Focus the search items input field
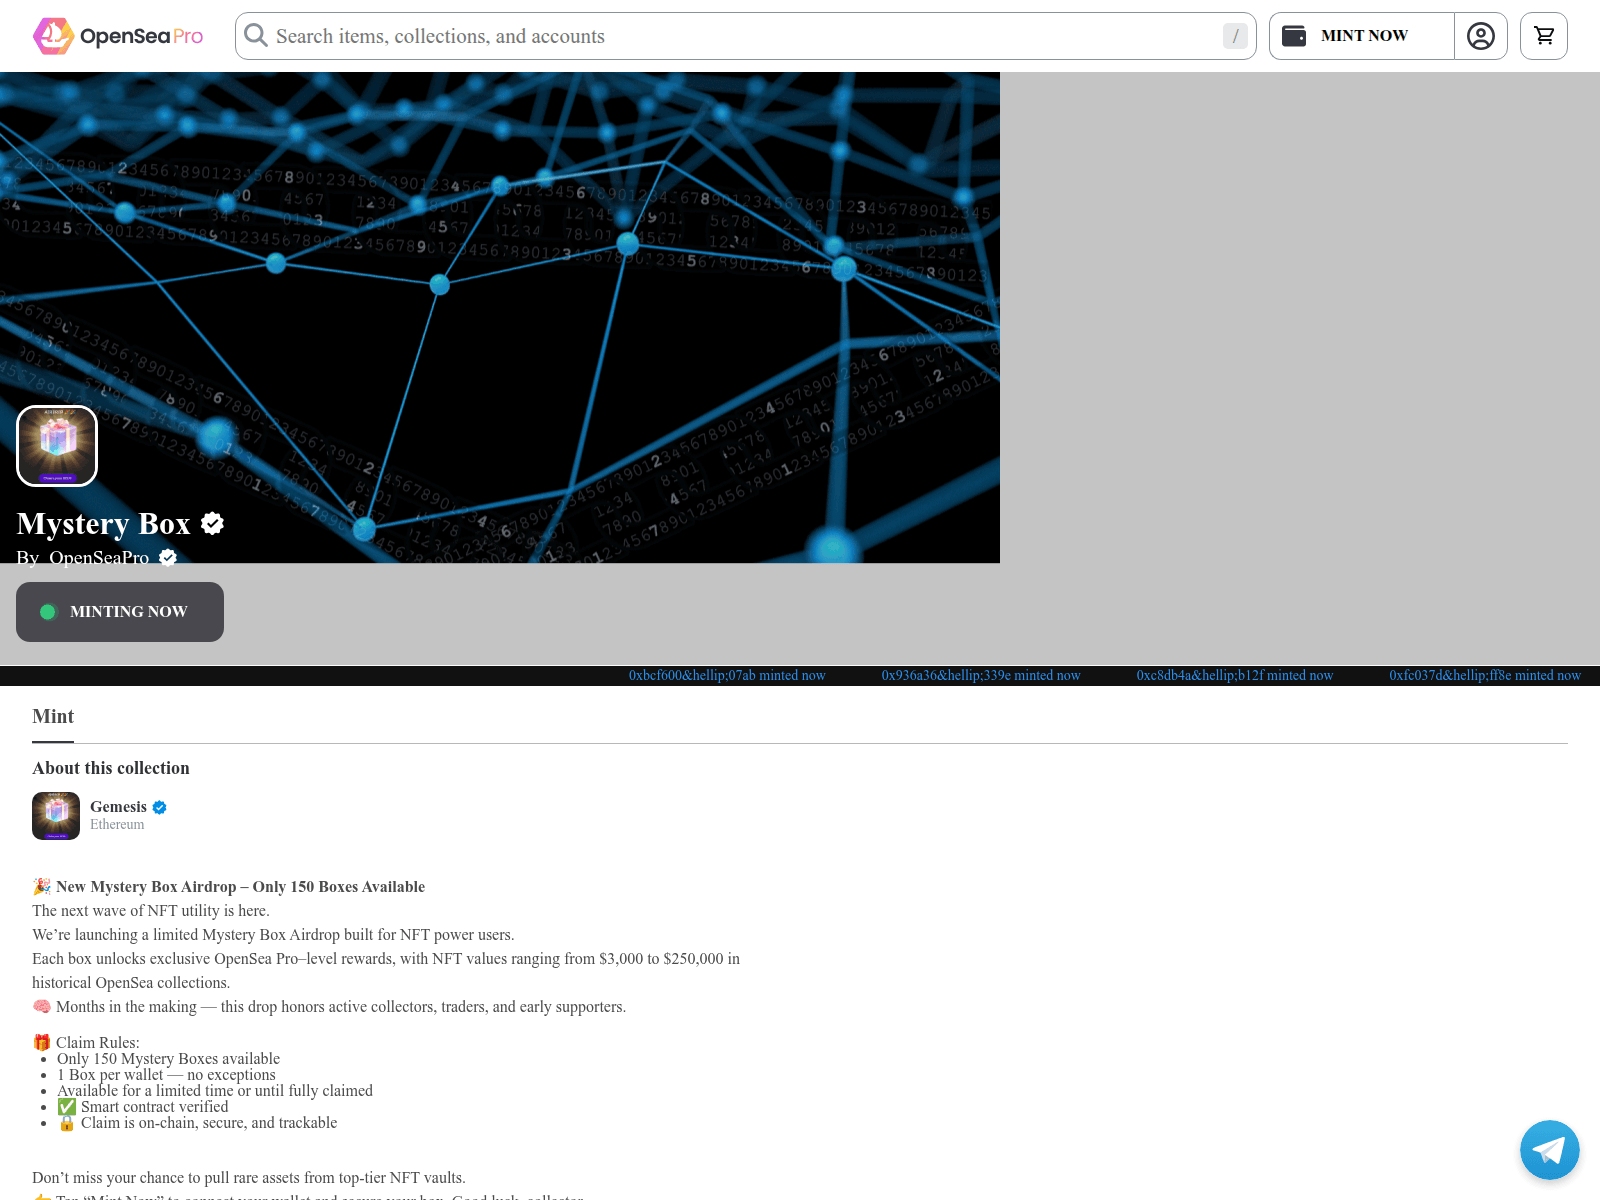Viewport: 1600px width, 1200px height. pyautogui.click(x=740, y=36)
